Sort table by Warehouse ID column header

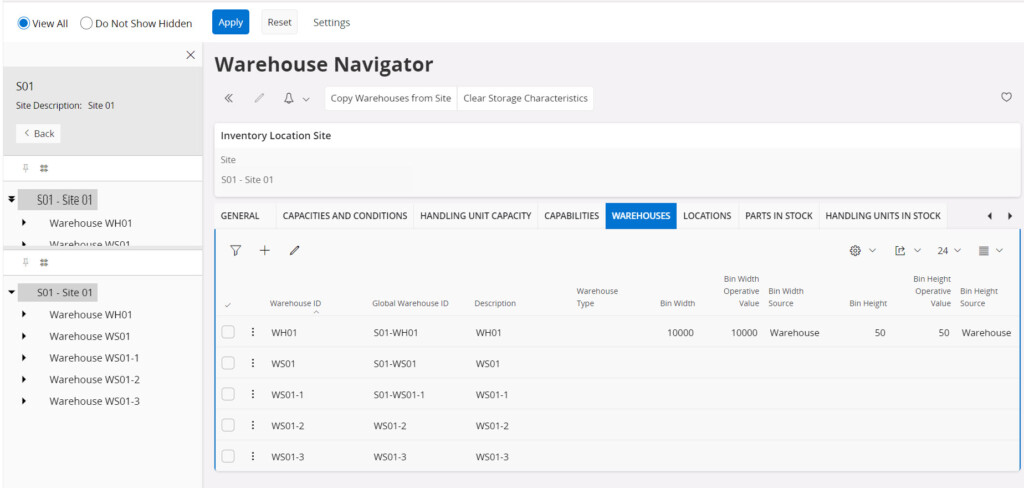click(295, 303)
